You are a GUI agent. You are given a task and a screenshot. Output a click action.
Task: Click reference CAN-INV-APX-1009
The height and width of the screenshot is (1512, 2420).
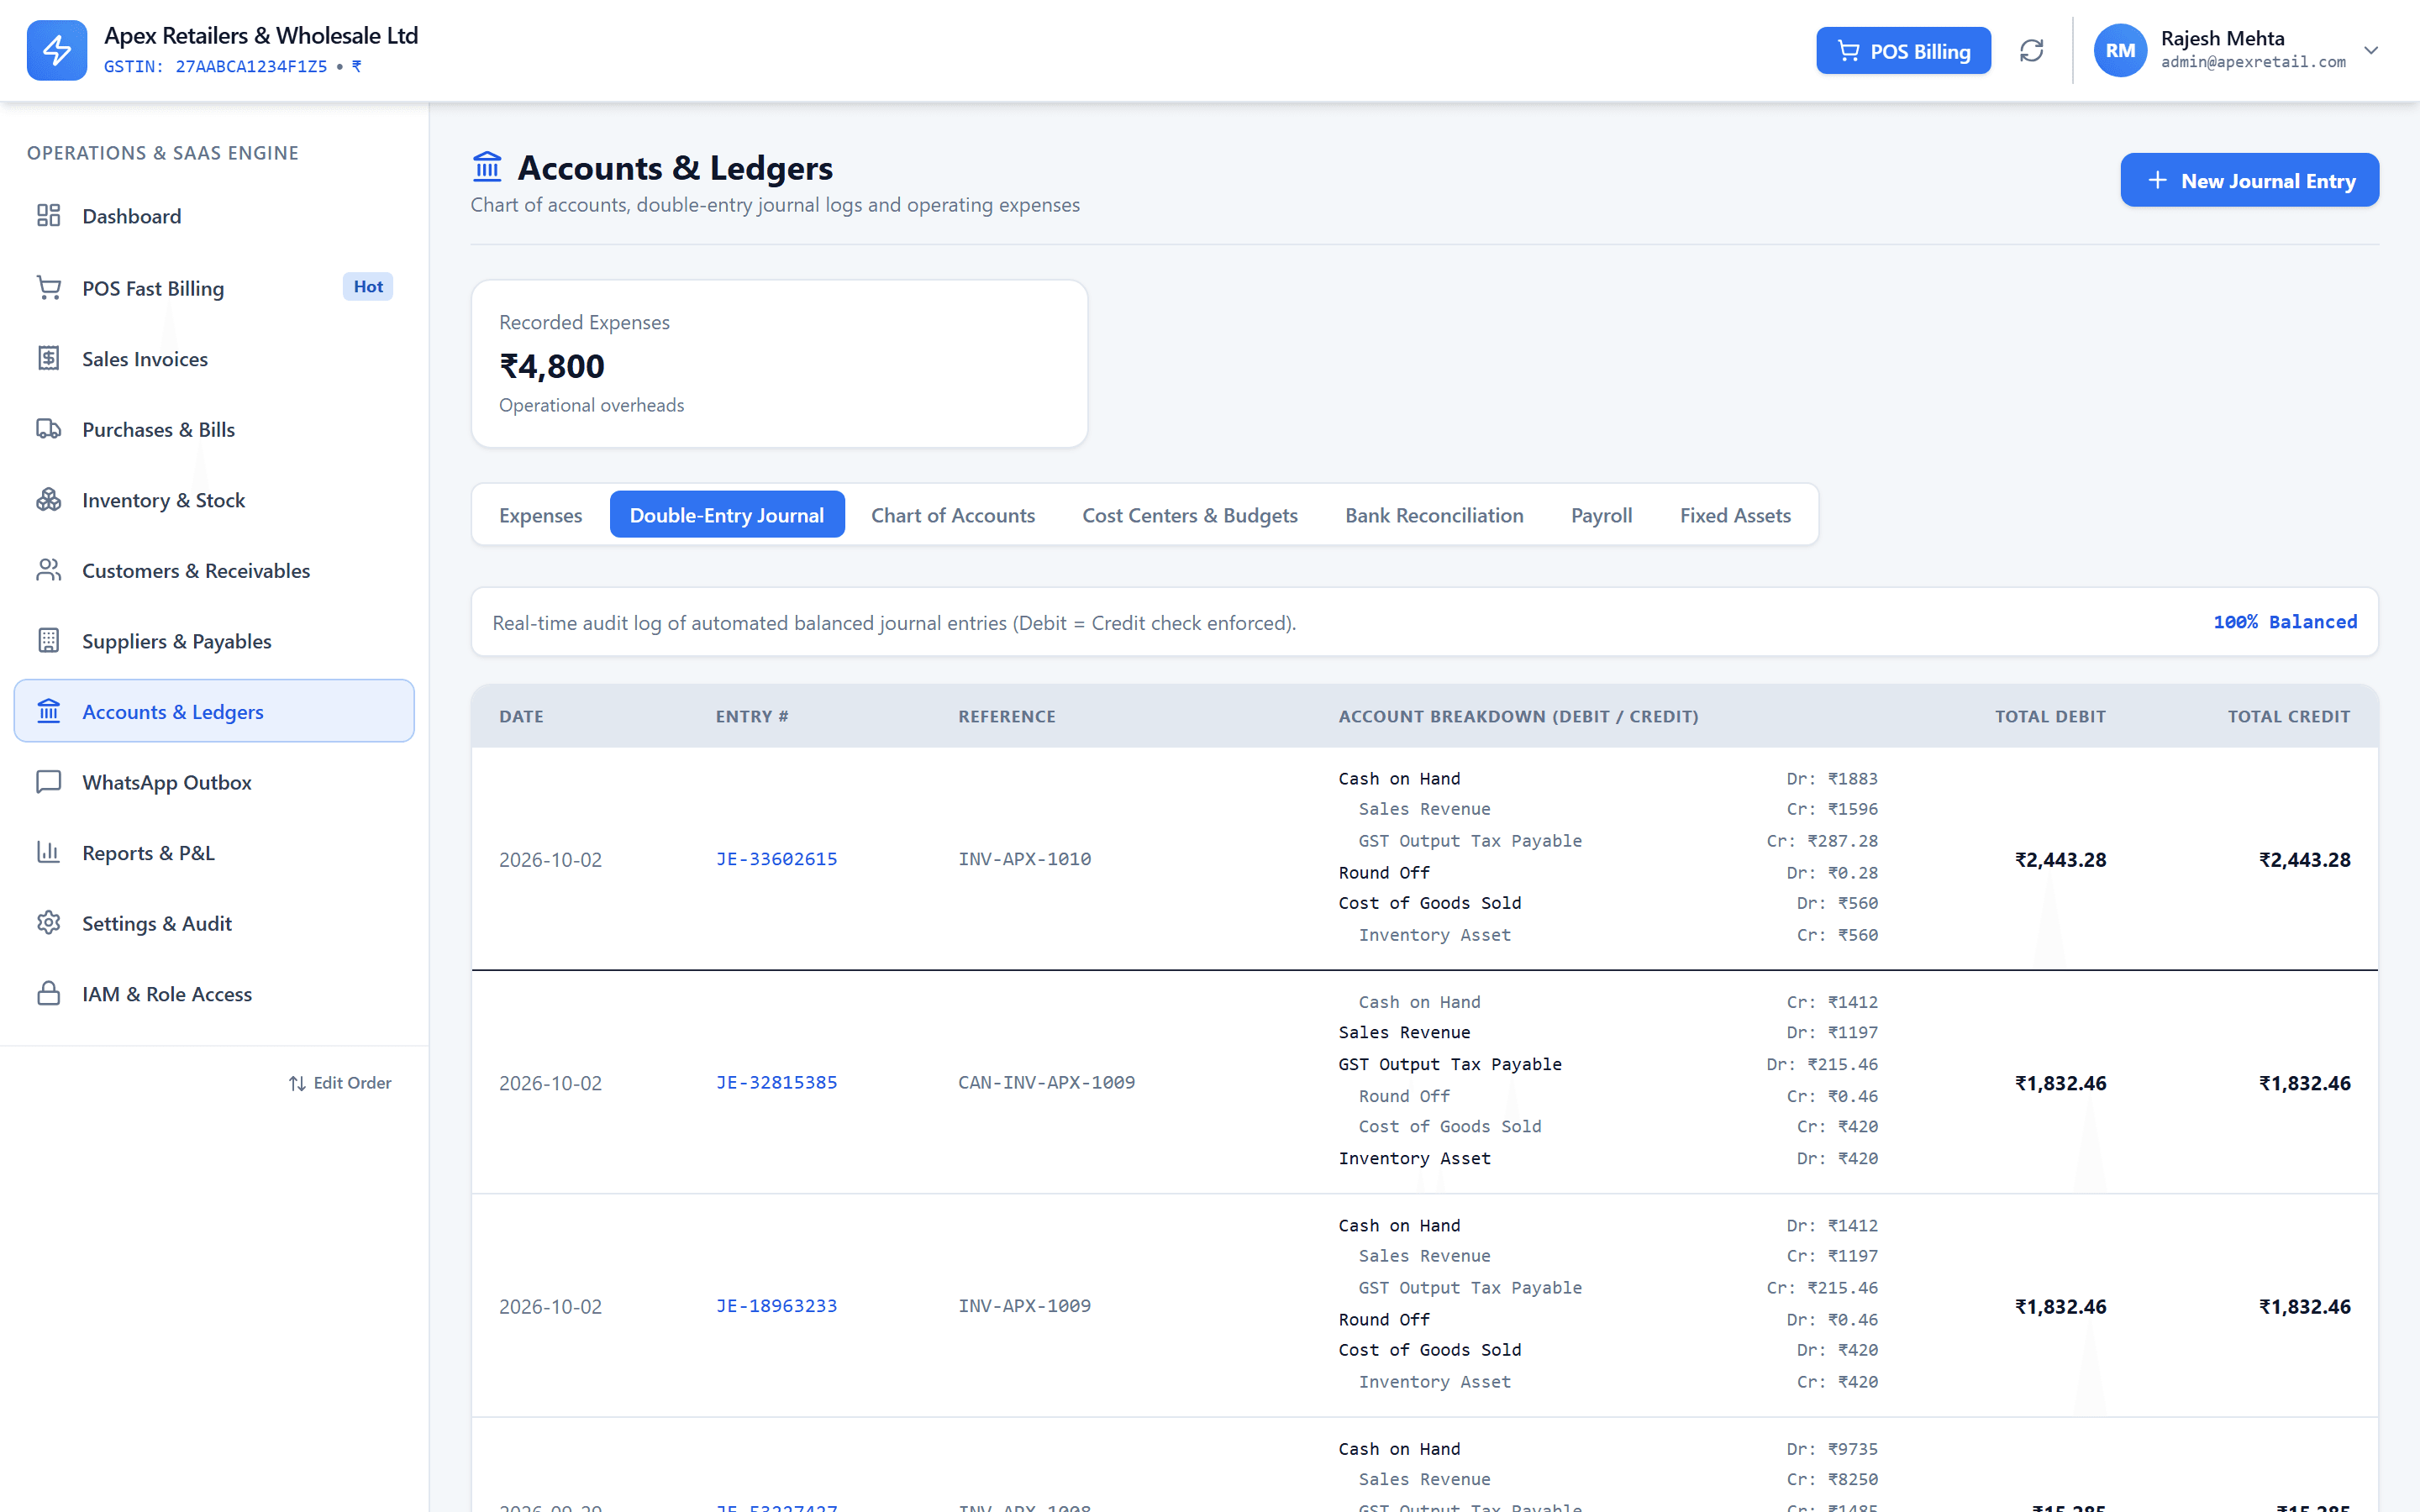(1046, 1082)
